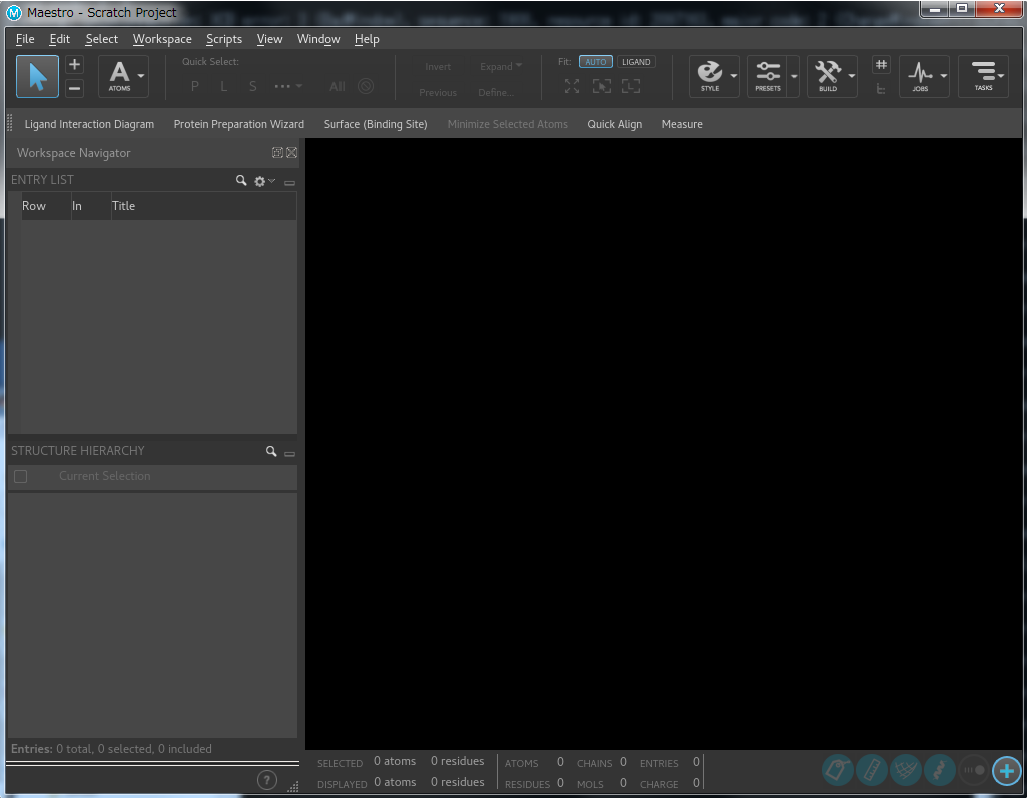Launch the Protein Preparation Wizard
The width and height of the screenshot is (1027, 798).
tap(238, 124)
